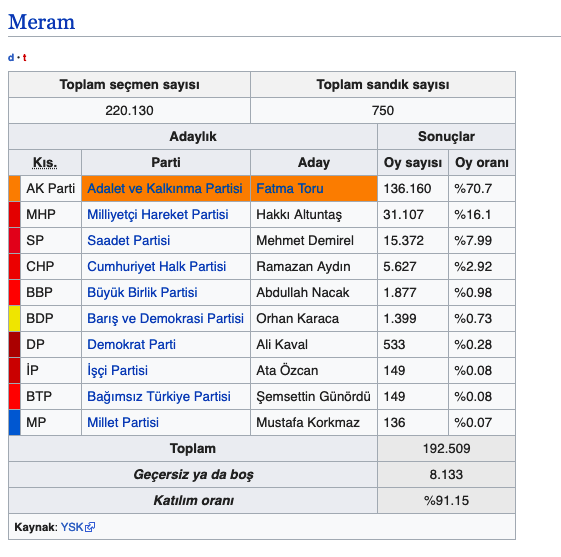Click the 'Toplam sandık sayısı' header
The width and height of the screenshot is (561, 557).
click(x=383, y=84)
